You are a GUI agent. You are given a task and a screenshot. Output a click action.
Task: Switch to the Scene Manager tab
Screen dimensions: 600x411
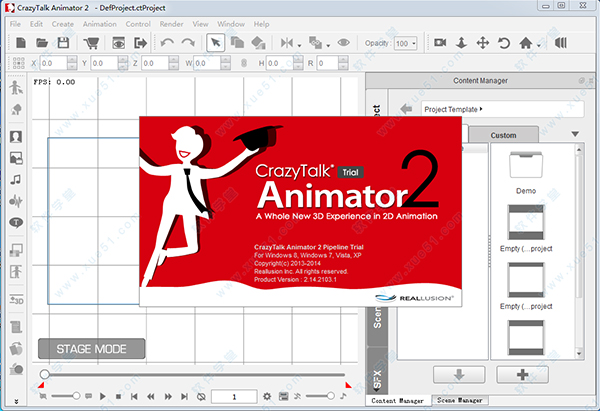point(460,400)
